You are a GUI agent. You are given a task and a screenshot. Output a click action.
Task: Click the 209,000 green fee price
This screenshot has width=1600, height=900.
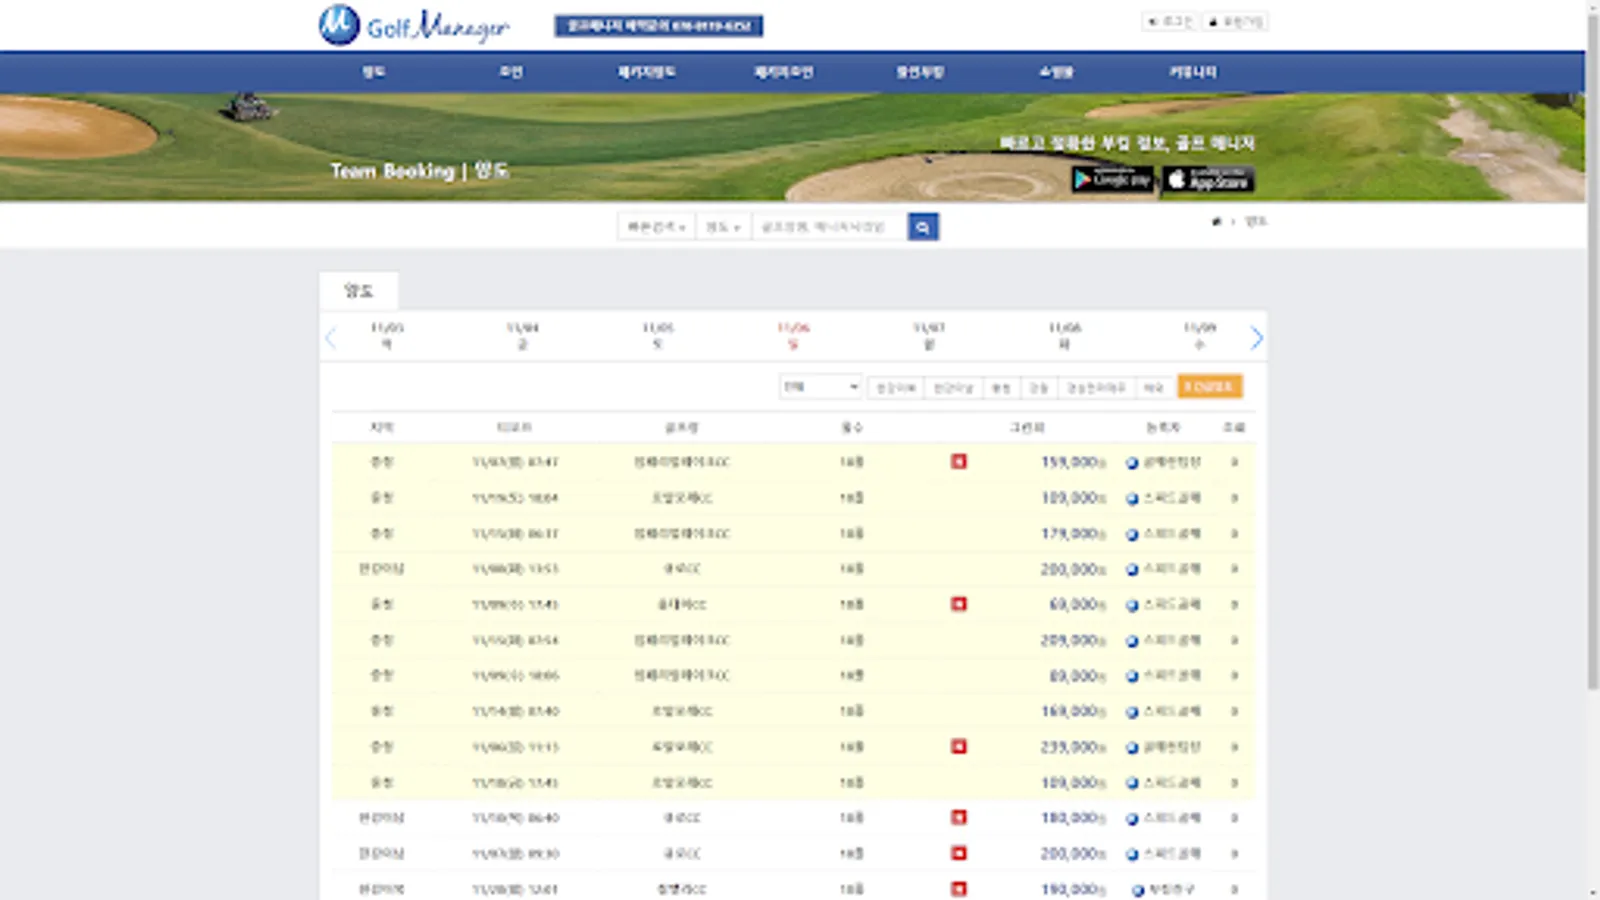click(x=1073, y=641)
